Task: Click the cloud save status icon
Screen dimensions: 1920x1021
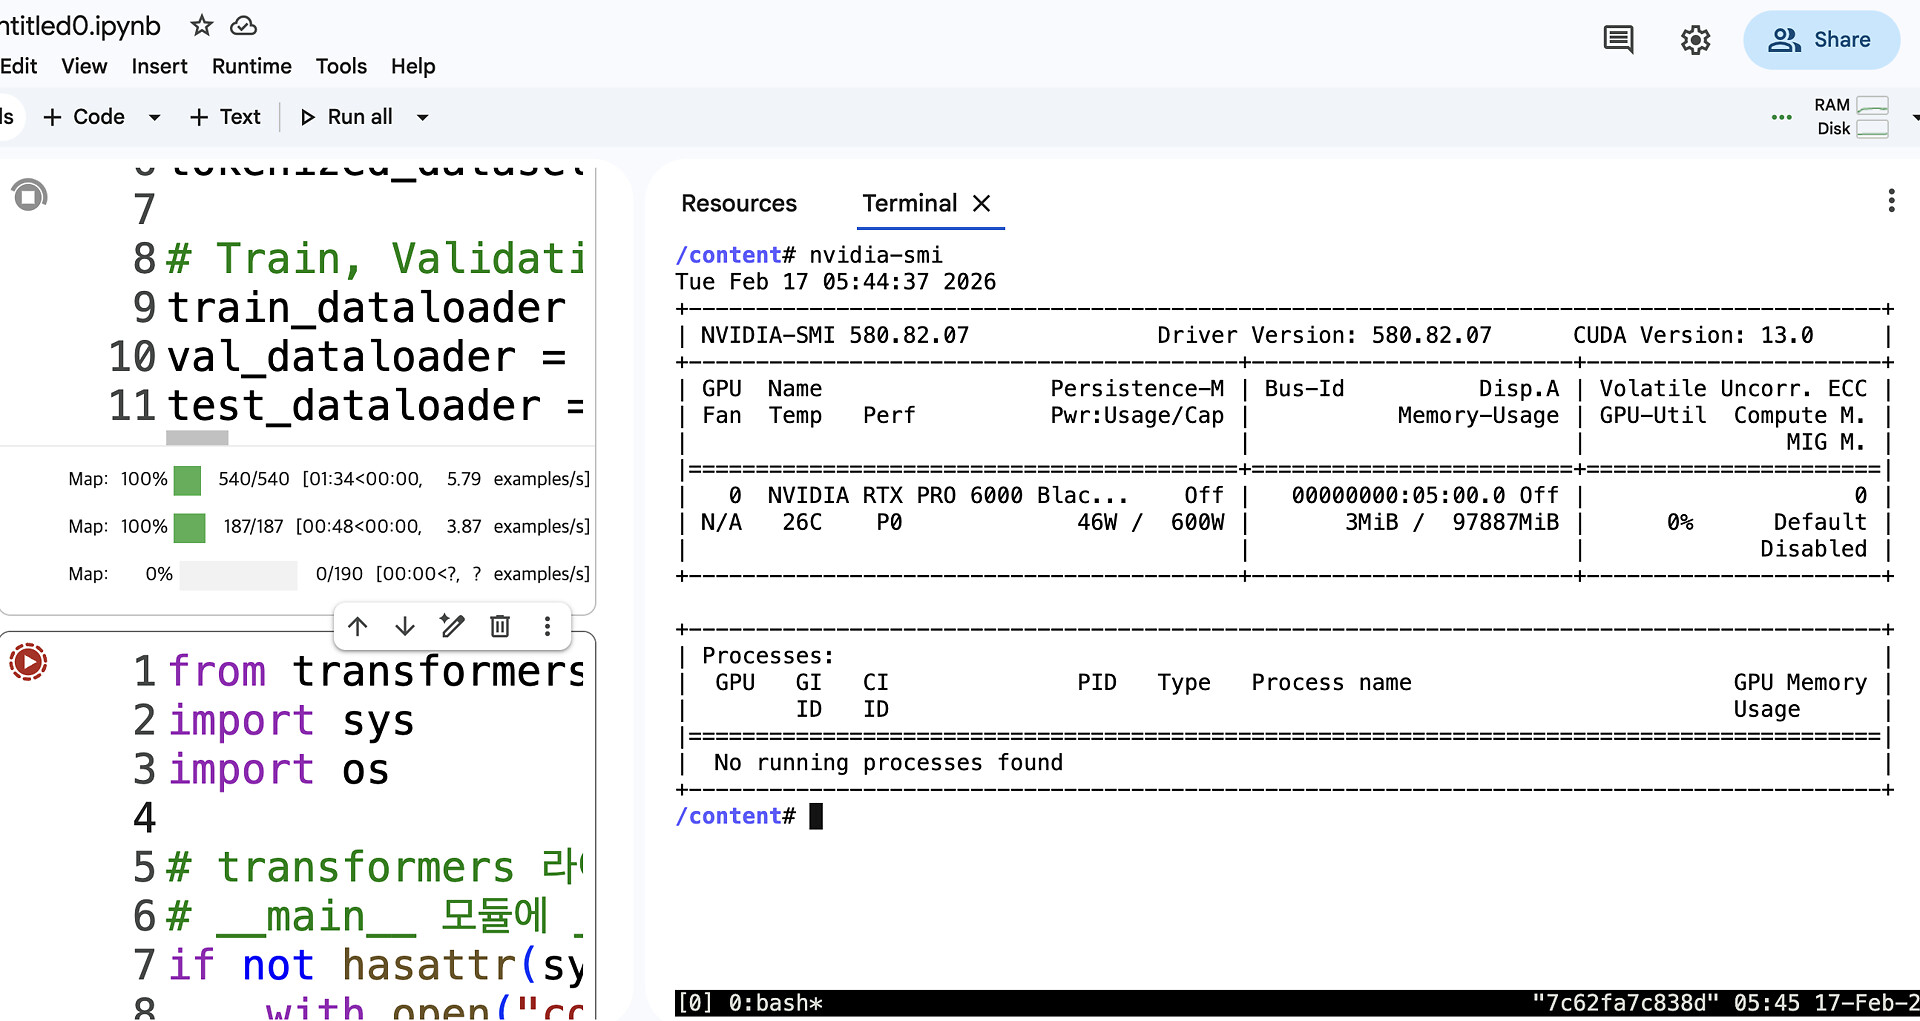Action: click(243, 26)
